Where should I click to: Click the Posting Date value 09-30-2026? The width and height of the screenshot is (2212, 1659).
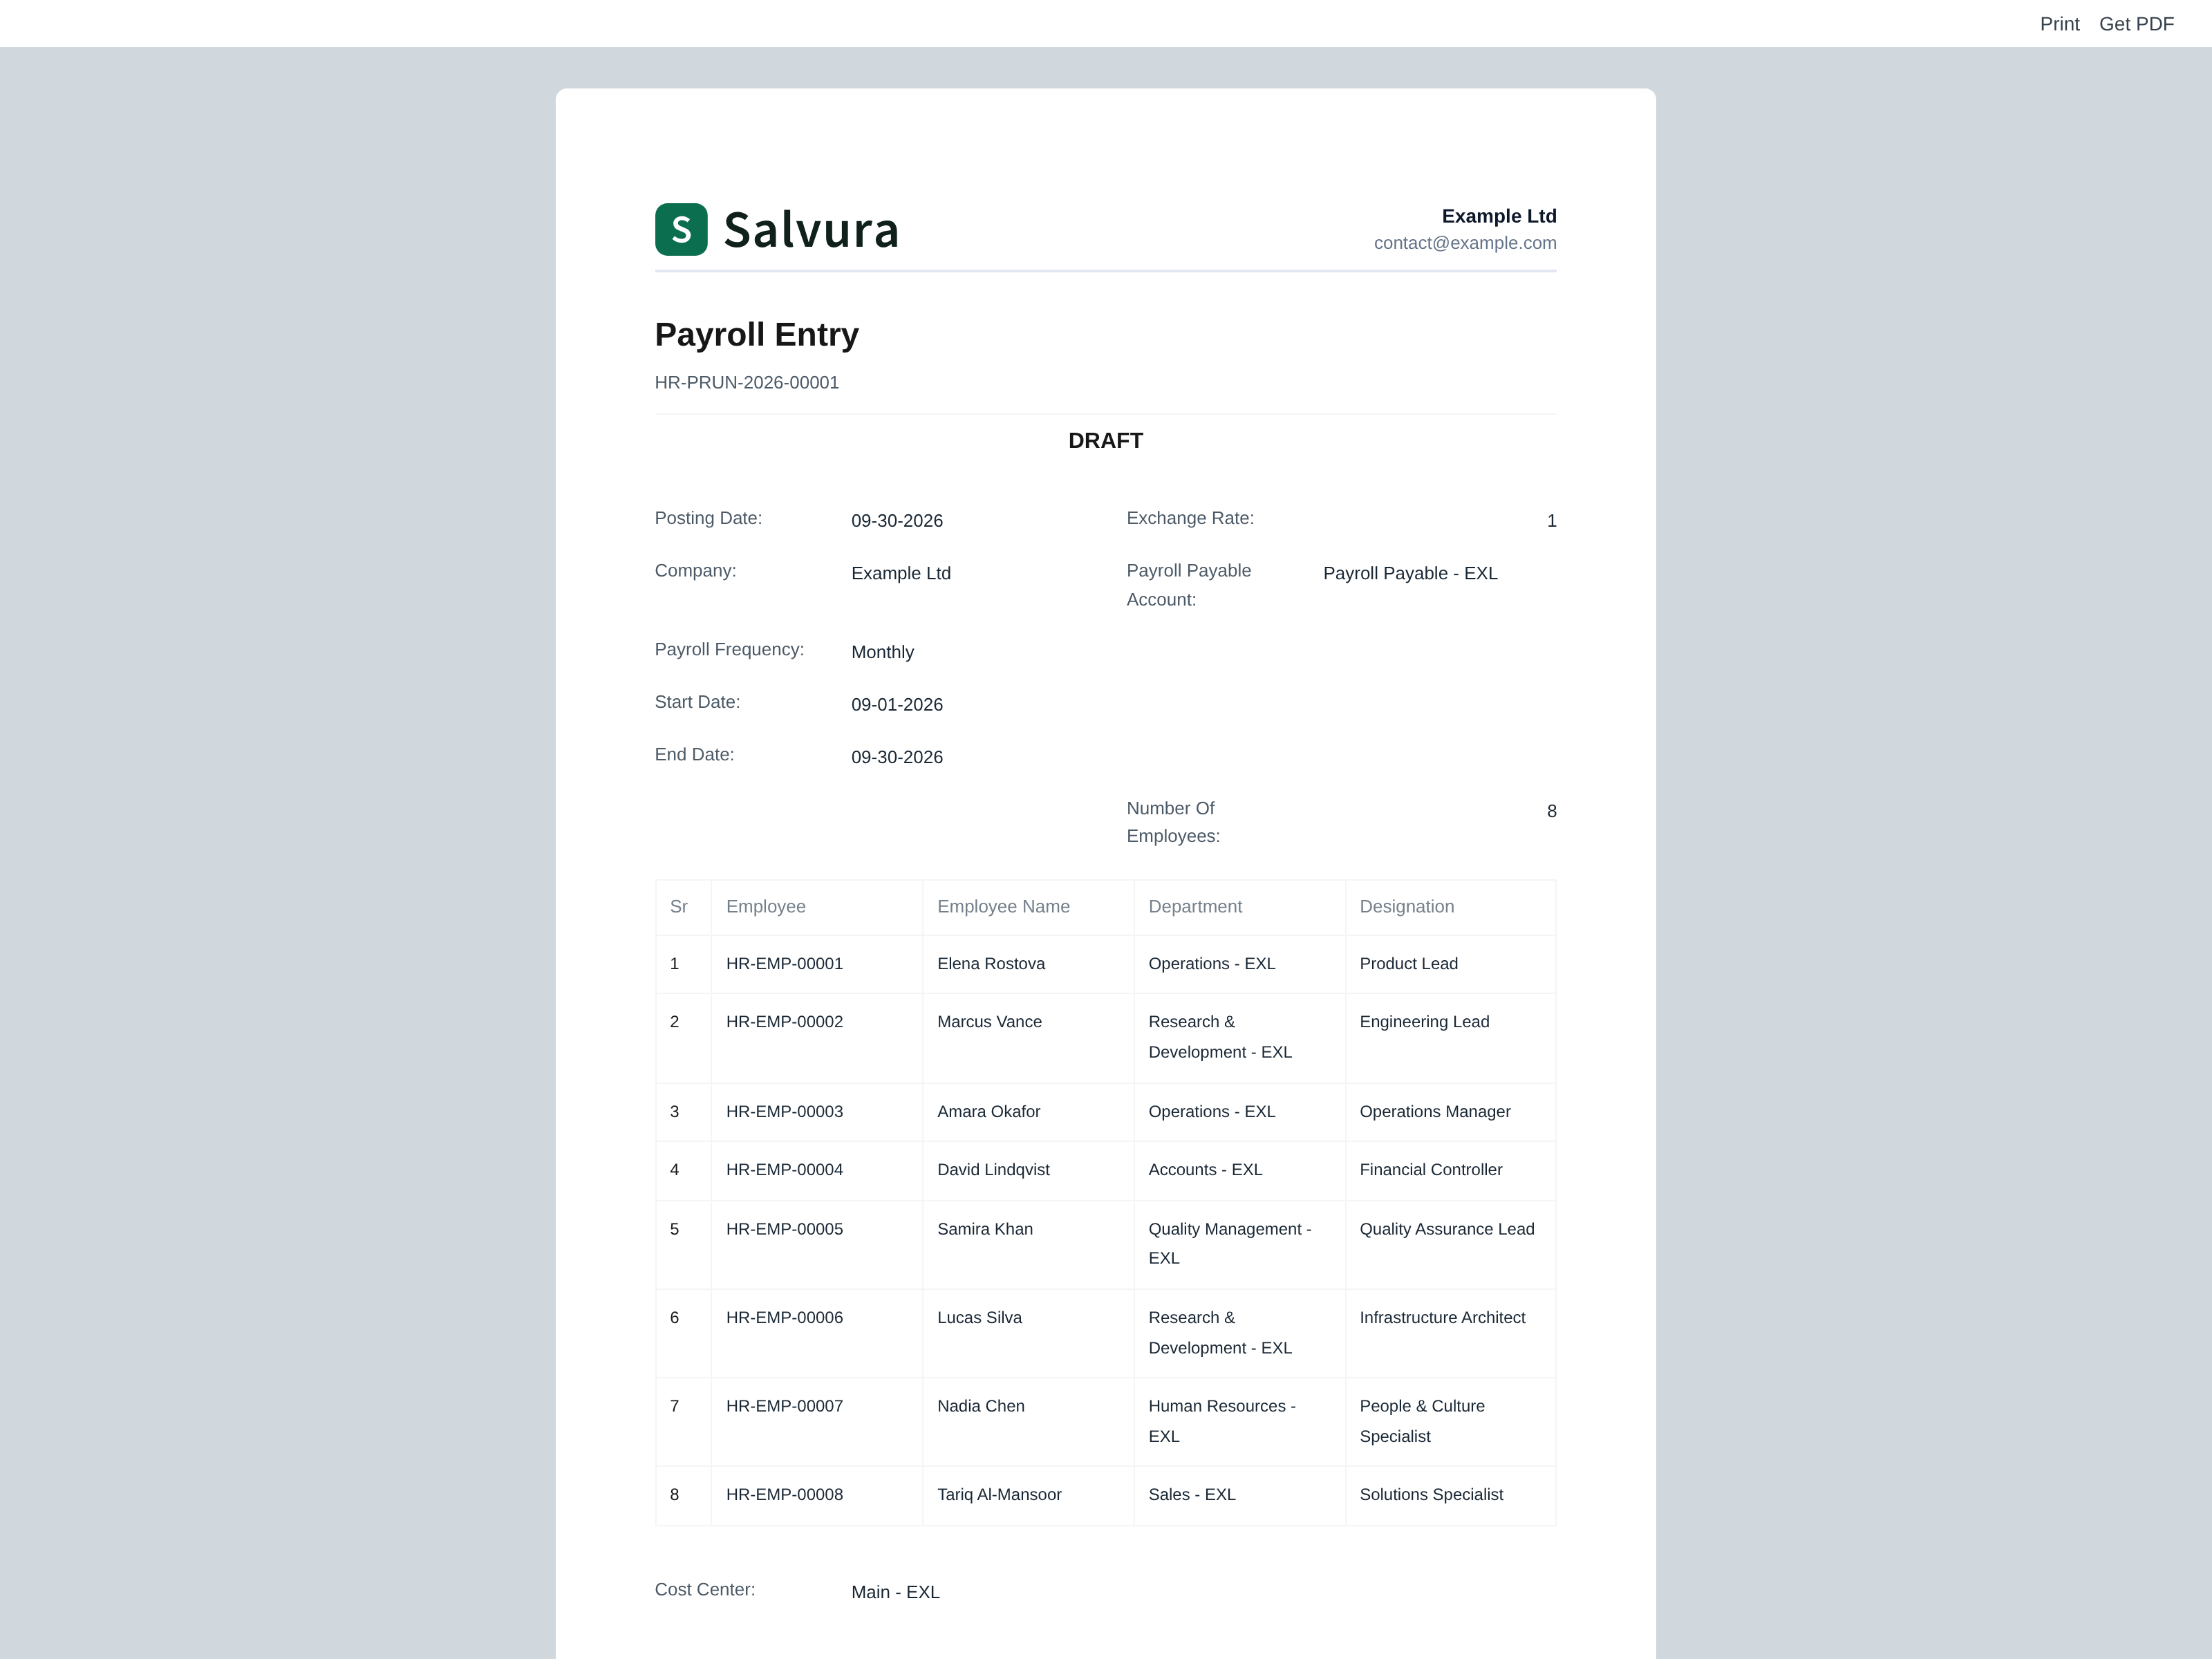(x=897, y=521)
